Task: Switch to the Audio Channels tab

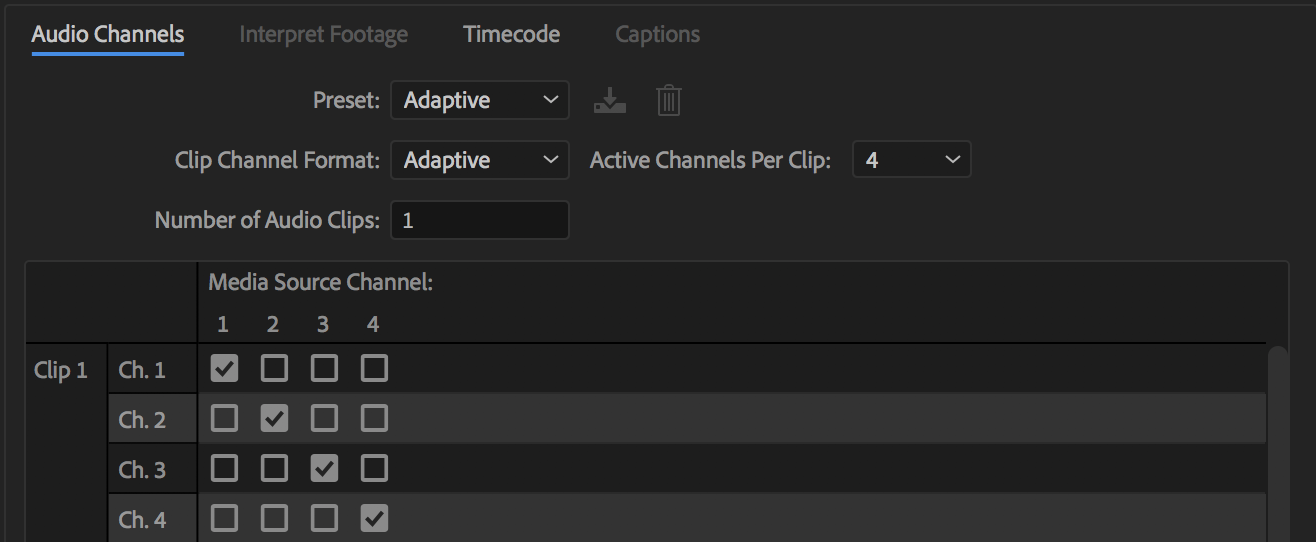Action: (108, 35)
